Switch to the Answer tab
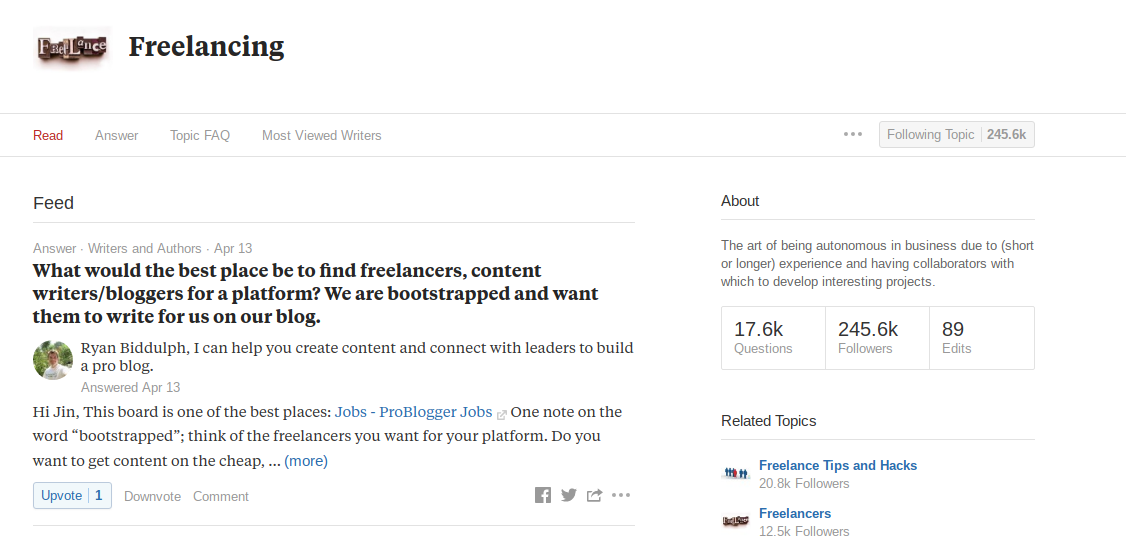This screenshot has width=1126, height=544. [x=116, y=136]
